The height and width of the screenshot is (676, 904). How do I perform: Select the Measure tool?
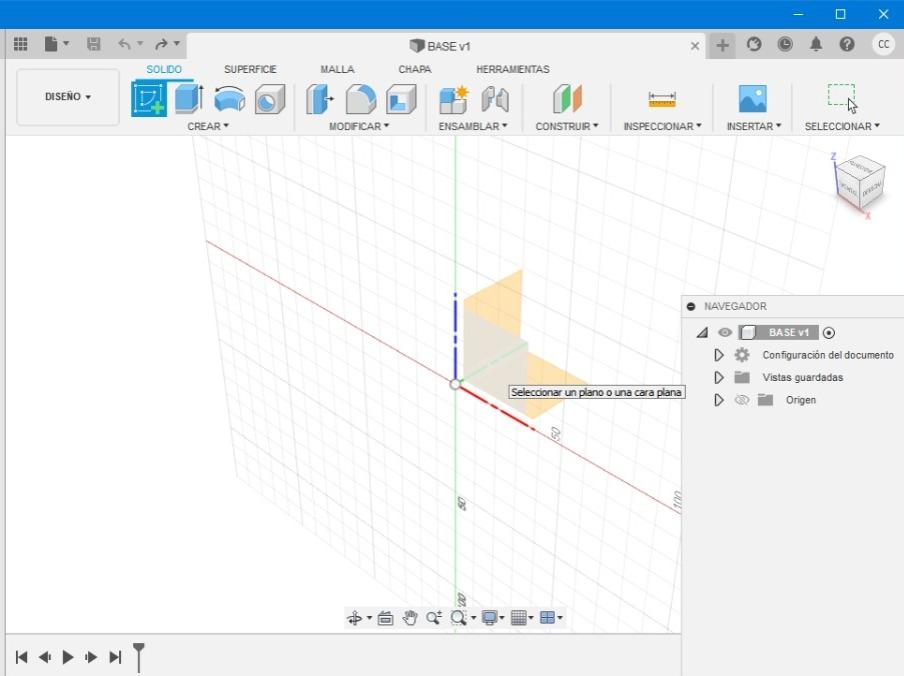662,100
